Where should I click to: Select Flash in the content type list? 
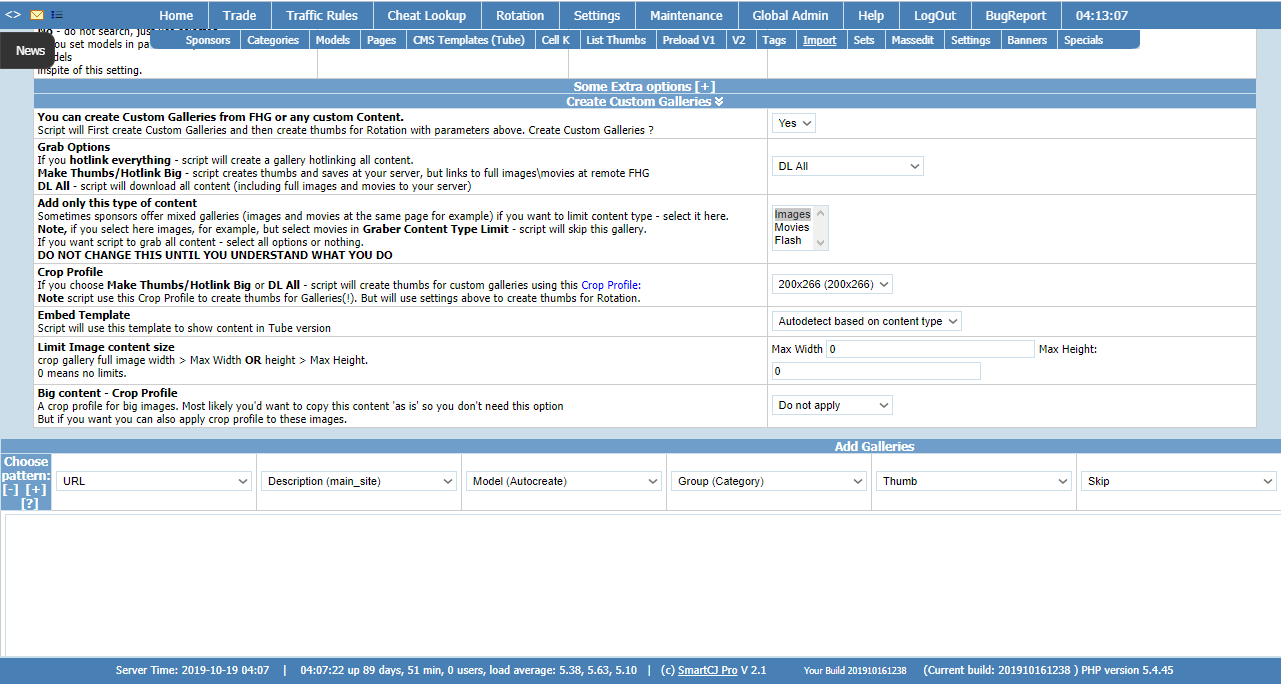coord(788,240)
